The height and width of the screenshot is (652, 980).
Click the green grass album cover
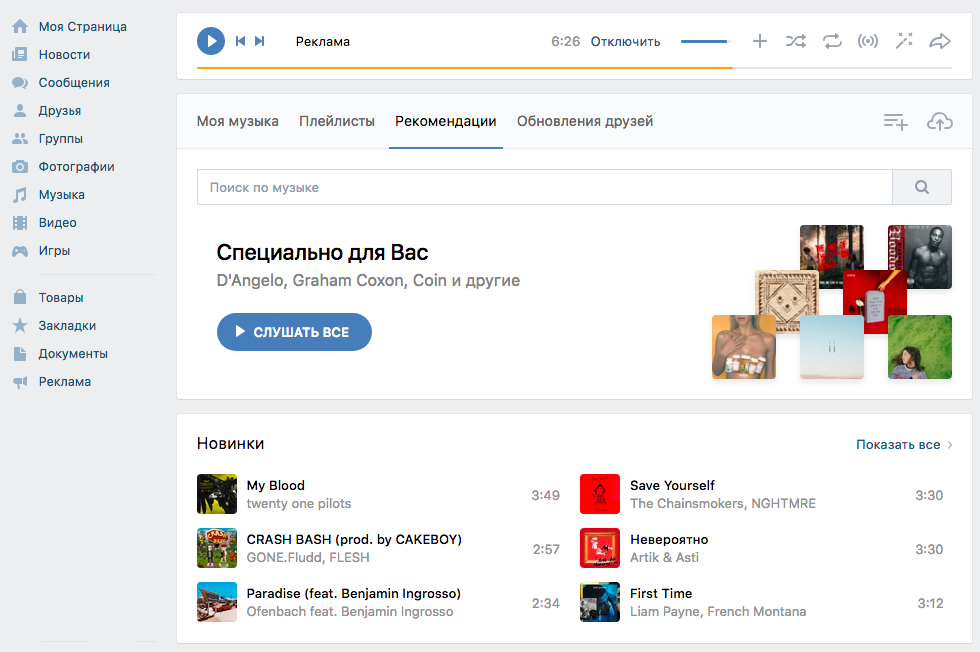920,347
